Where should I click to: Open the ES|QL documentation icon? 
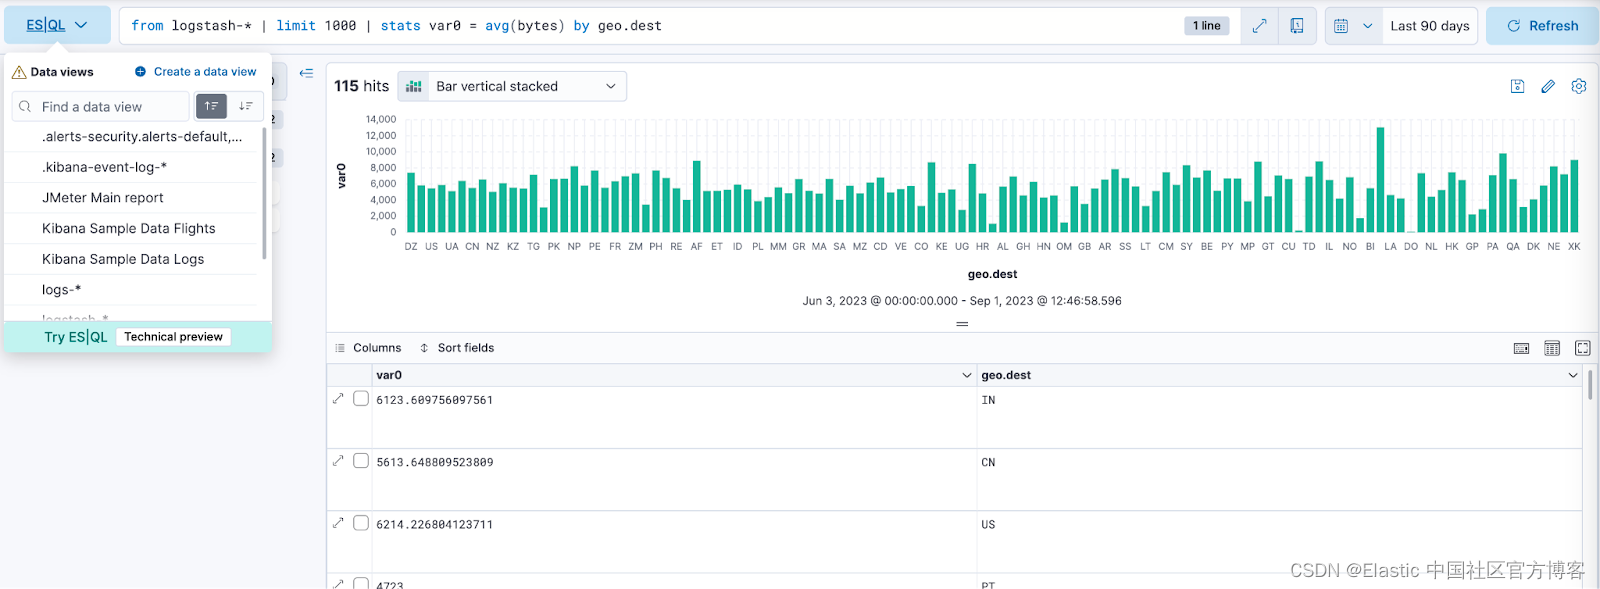(x=1296, y=26)
